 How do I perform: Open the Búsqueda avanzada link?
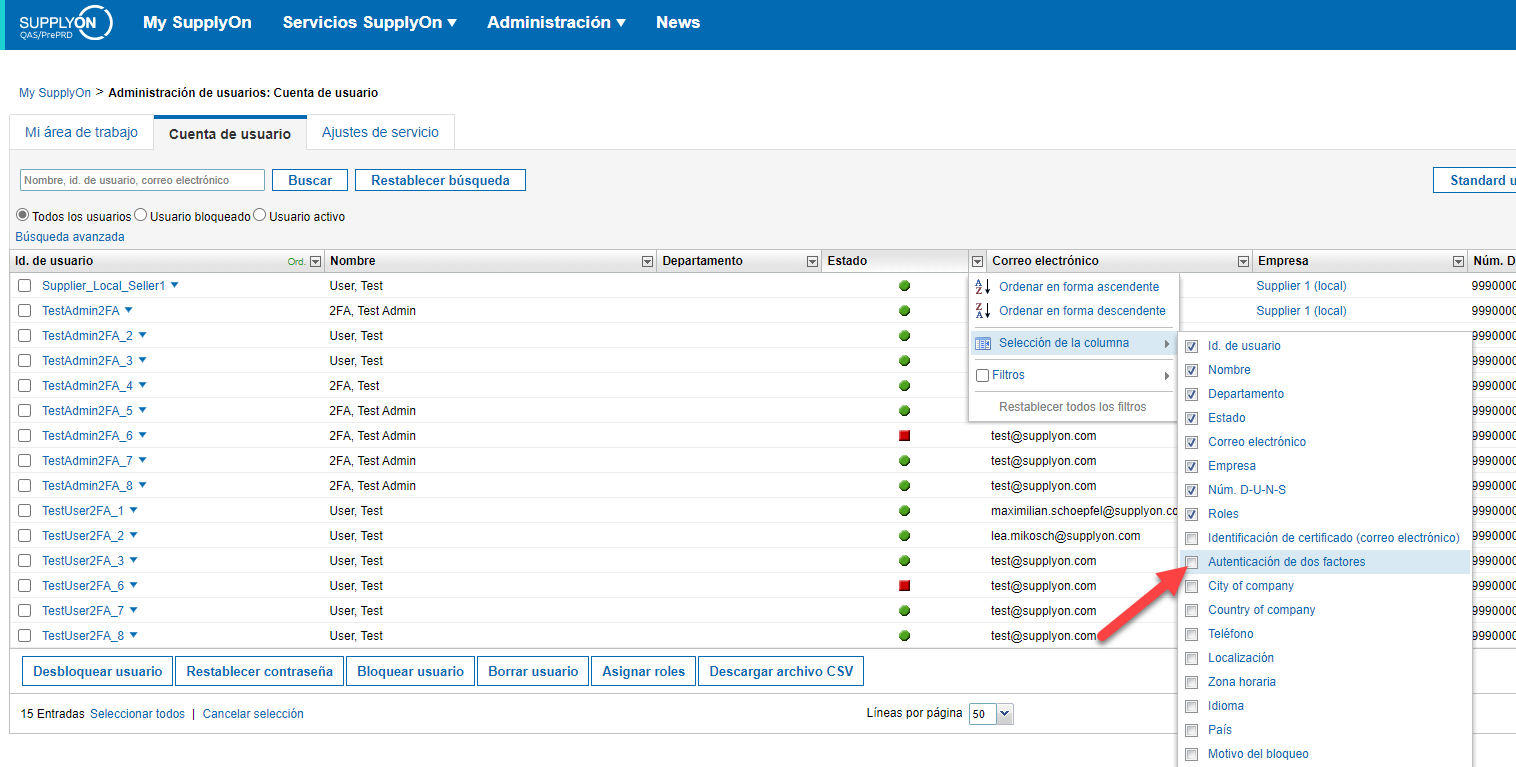[70, 237]
